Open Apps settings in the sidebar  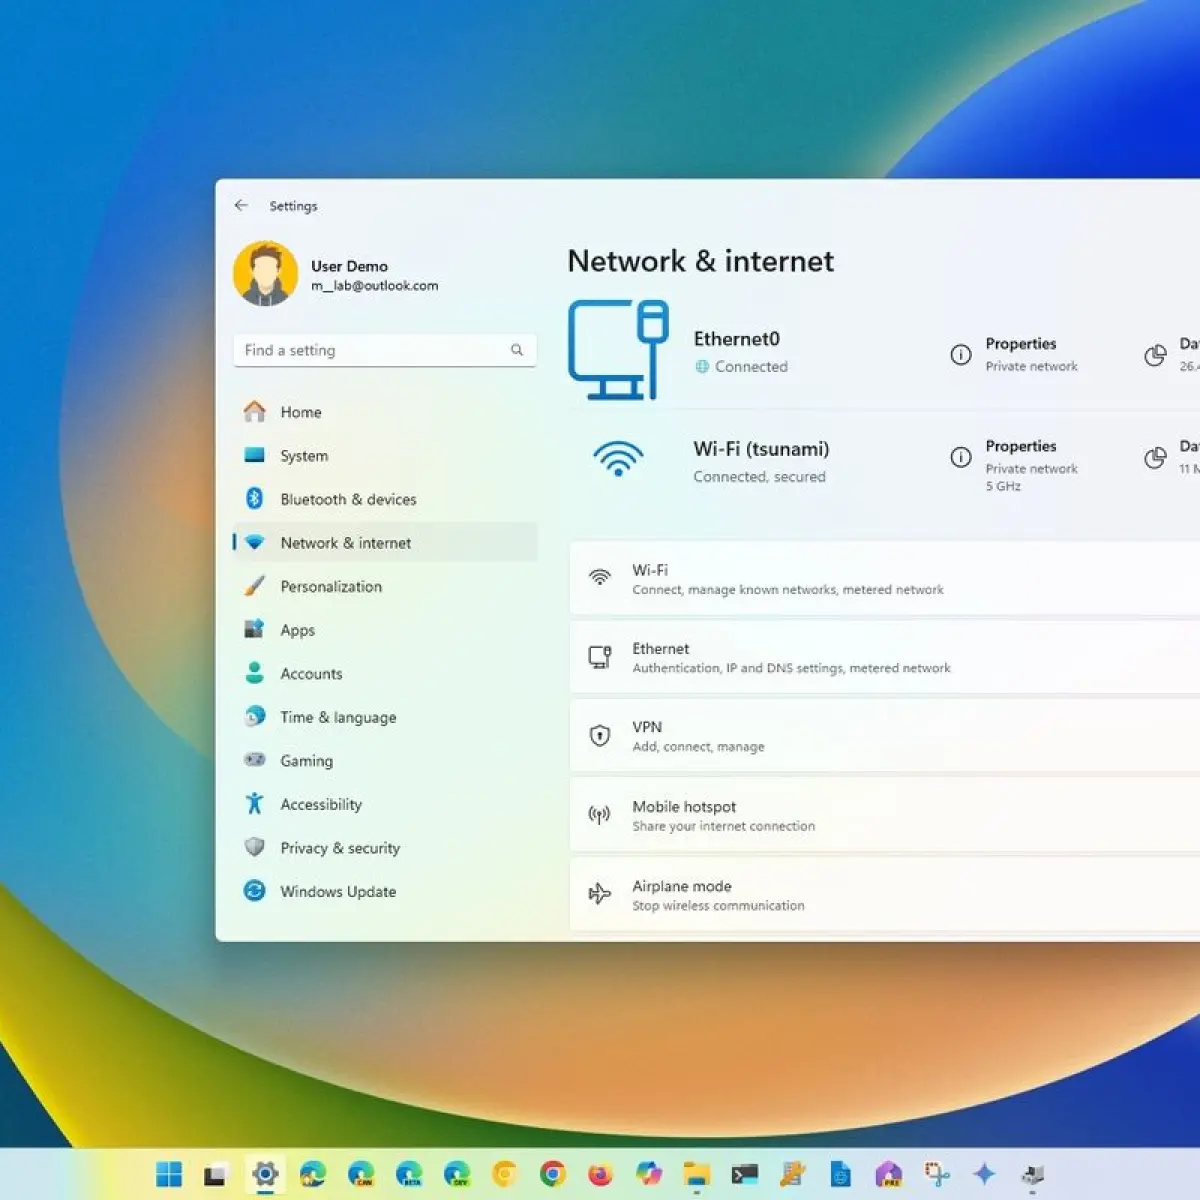tap(386, 630)
